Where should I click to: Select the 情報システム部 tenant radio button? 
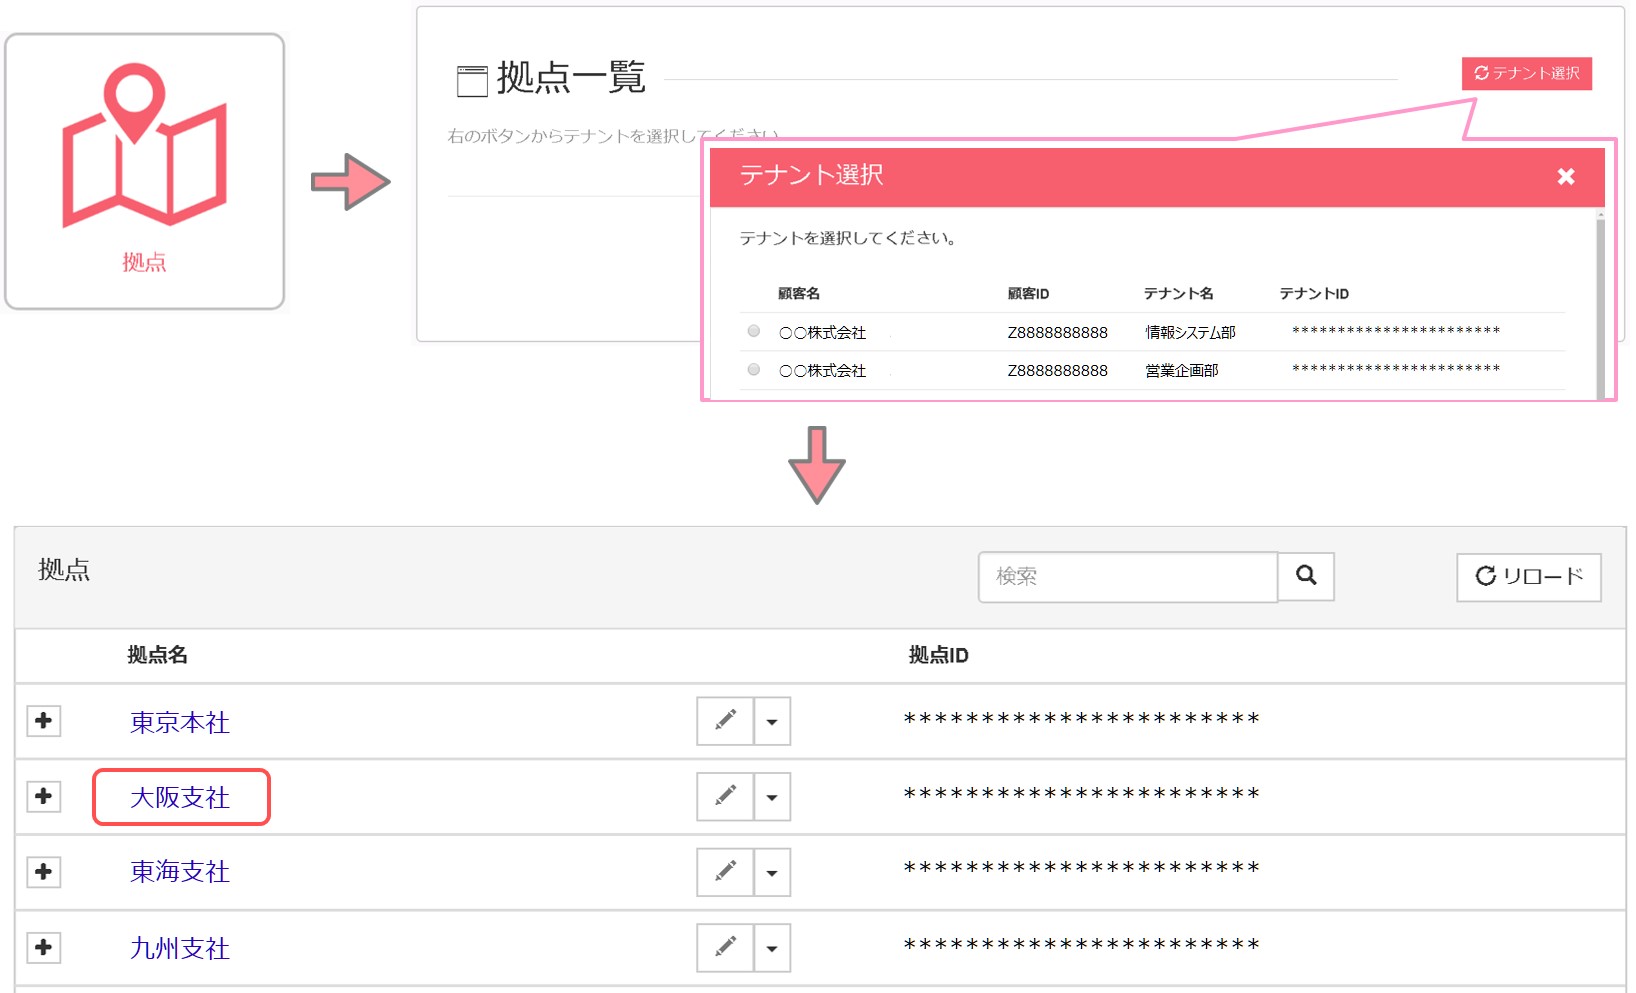point(754,331)
